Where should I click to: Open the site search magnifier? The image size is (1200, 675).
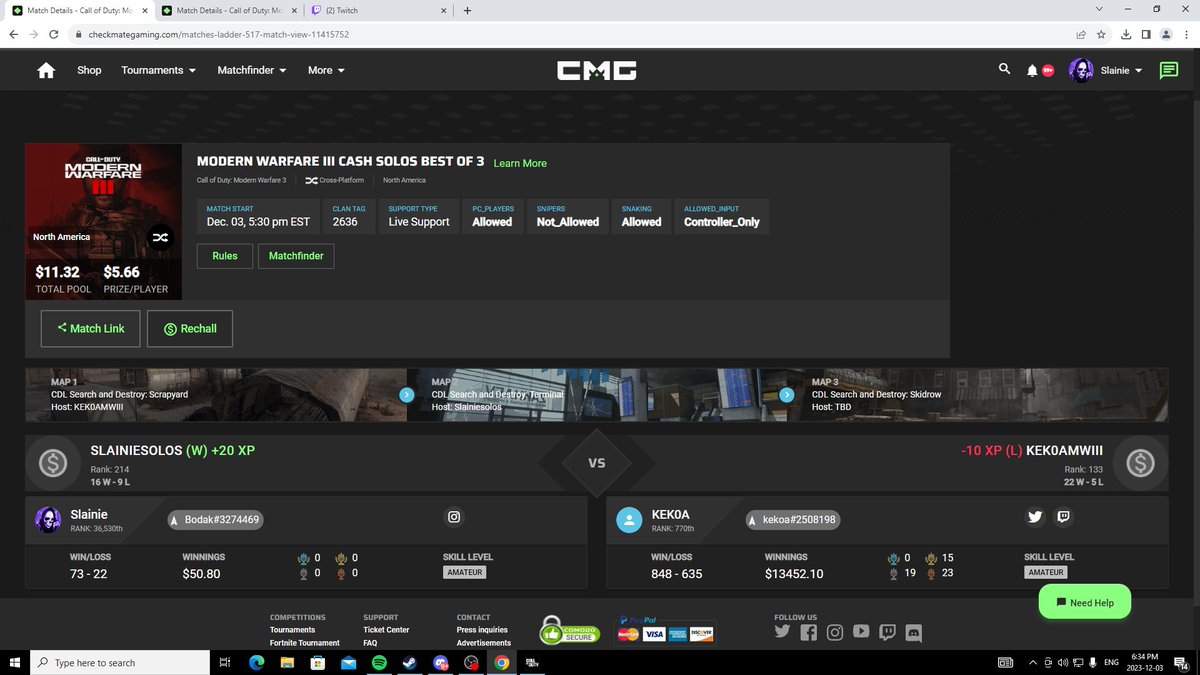[x=1004, y=69]
